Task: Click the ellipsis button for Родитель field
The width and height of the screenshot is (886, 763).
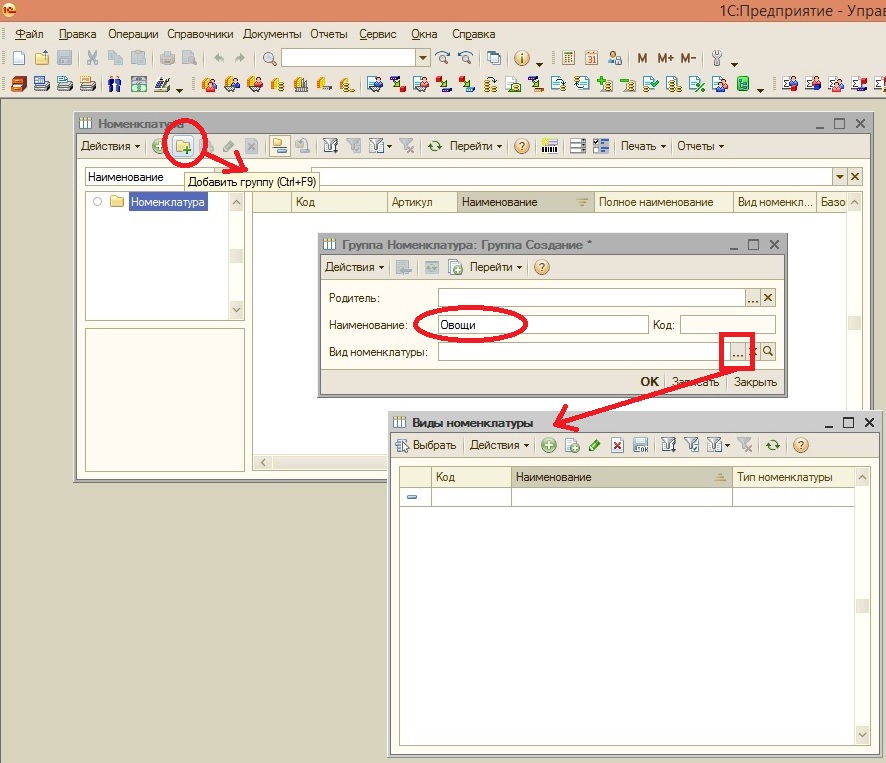Action: click(x=753, y=298)
